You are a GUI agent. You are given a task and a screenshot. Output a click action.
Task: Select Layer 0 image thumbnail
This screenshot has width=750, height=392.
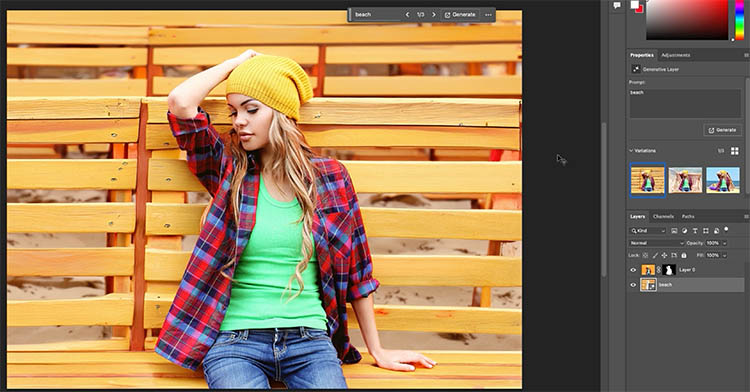pyautogui.click(x=648, y=270)
